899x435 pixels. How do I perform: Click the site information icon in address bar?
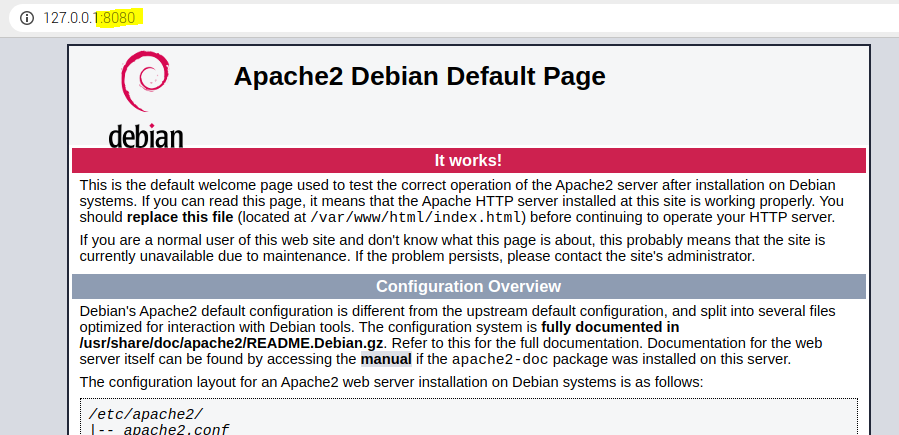(26, 18)
